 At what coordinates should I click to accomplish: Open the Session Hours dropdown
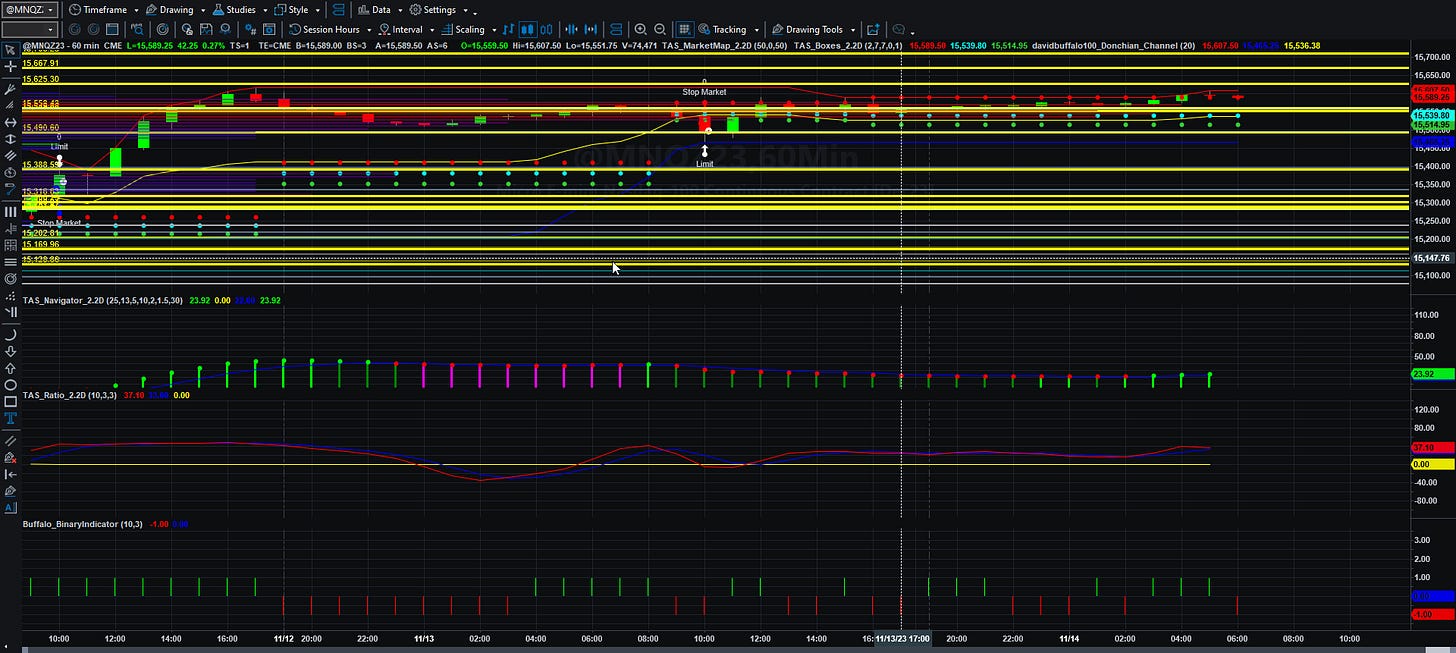click(331, 29)
